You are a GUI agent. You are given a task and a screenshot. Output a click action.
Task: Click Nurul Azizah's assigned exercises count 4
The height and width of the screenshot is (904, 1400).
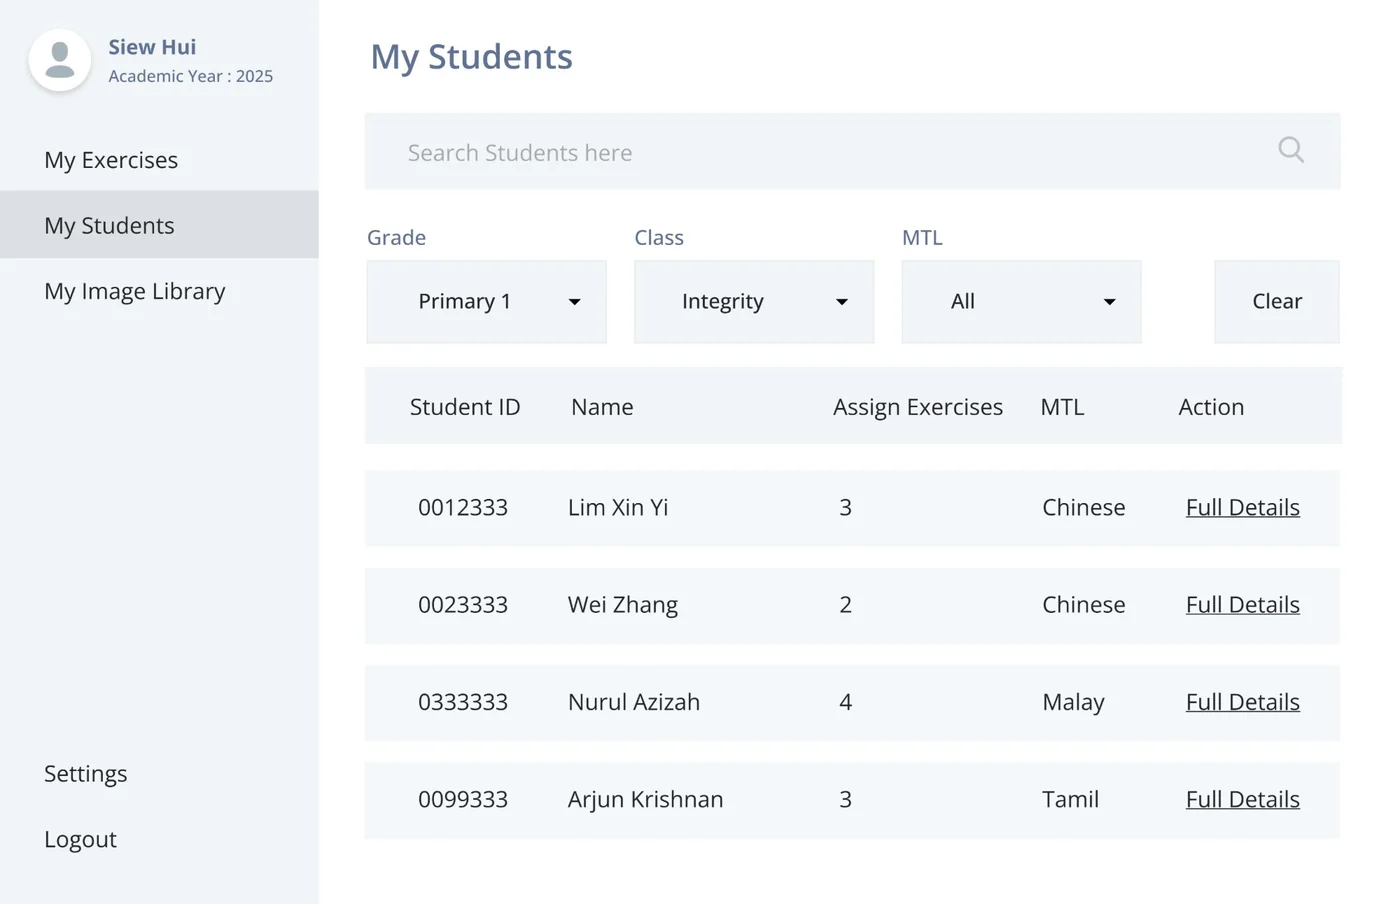(845, 702)
